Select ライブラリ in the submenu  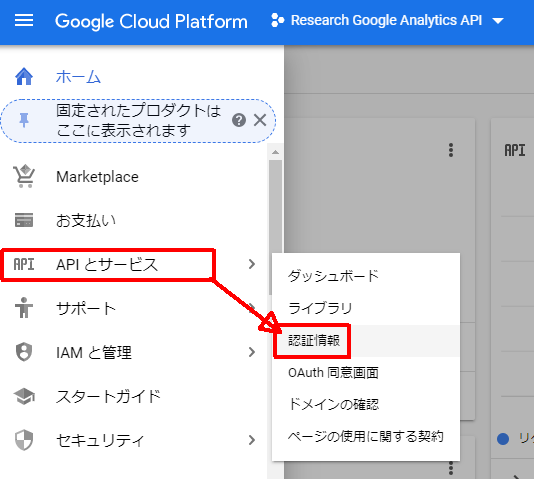[x=366, y=308]
